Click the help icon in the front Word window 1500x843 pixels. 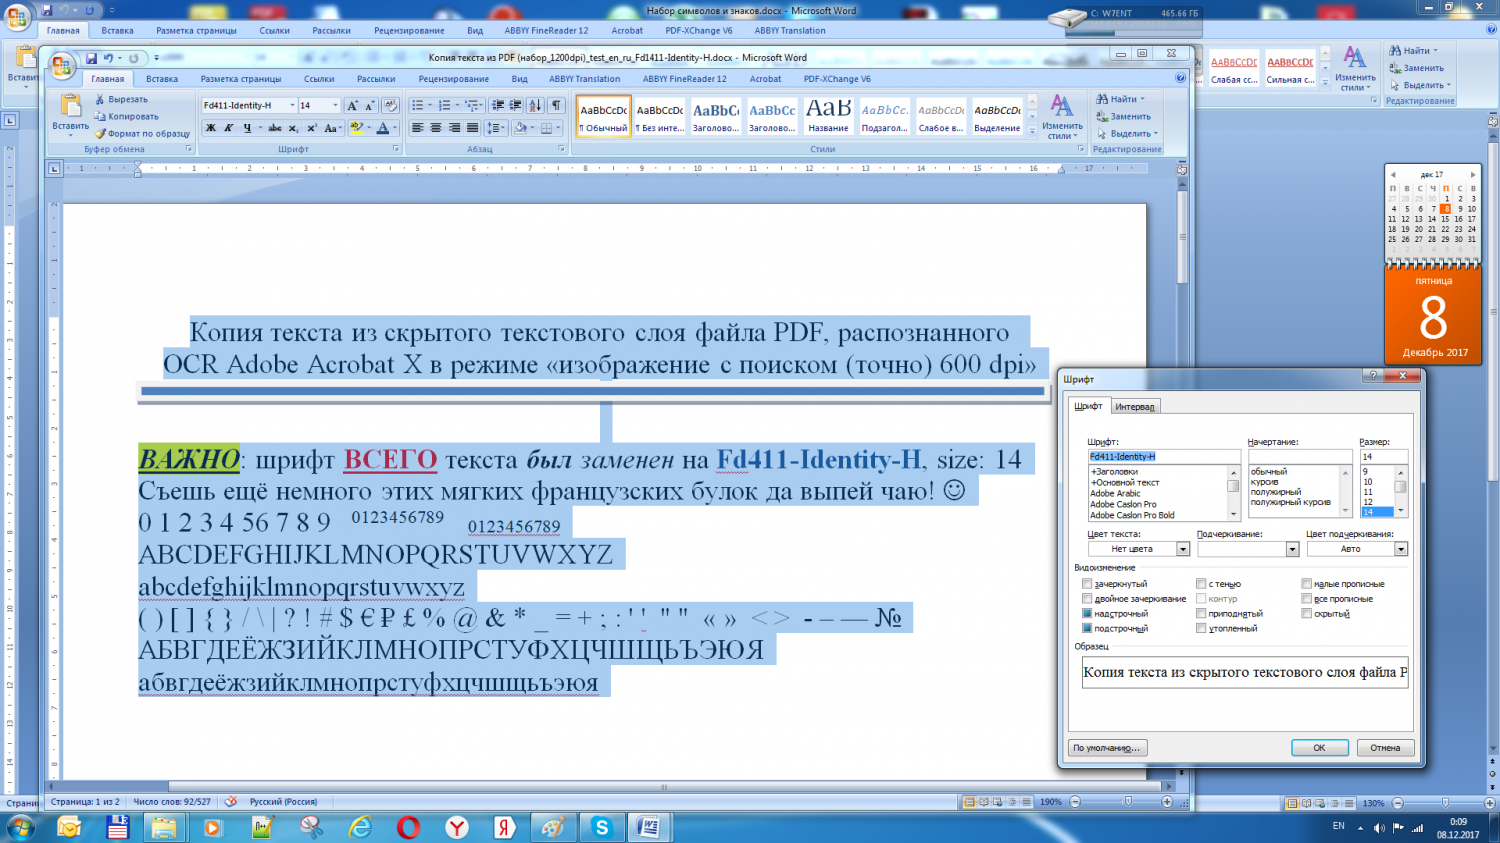coord(1181,78)
